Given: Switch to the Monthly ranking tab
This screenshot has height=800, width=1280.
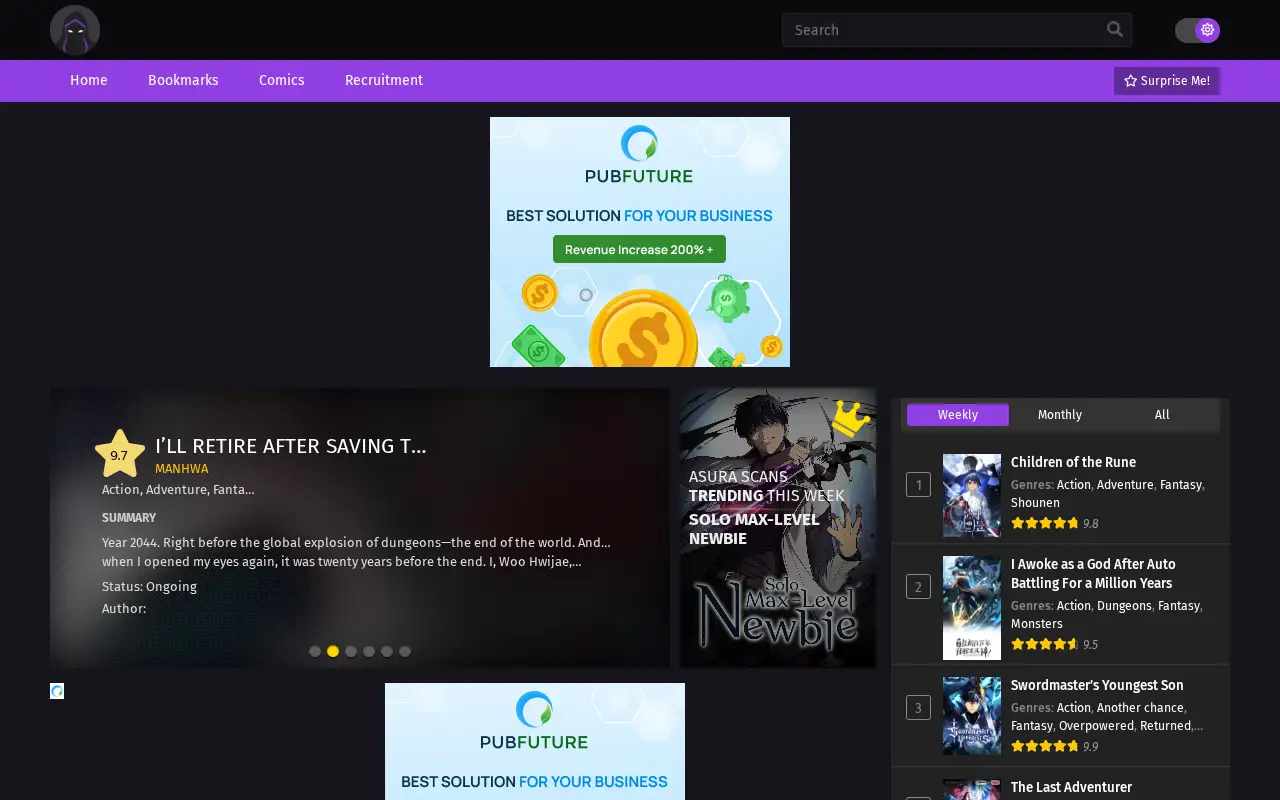Looking at the screenshot, I should (x=1060, y=415).
